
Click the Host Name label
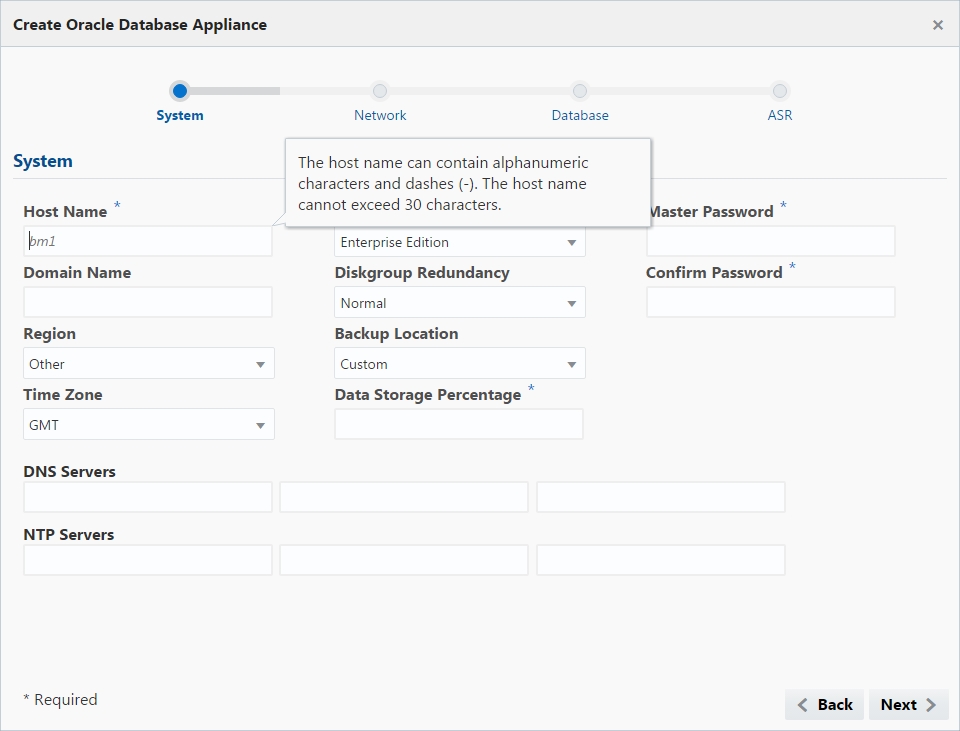coord(65,212)
